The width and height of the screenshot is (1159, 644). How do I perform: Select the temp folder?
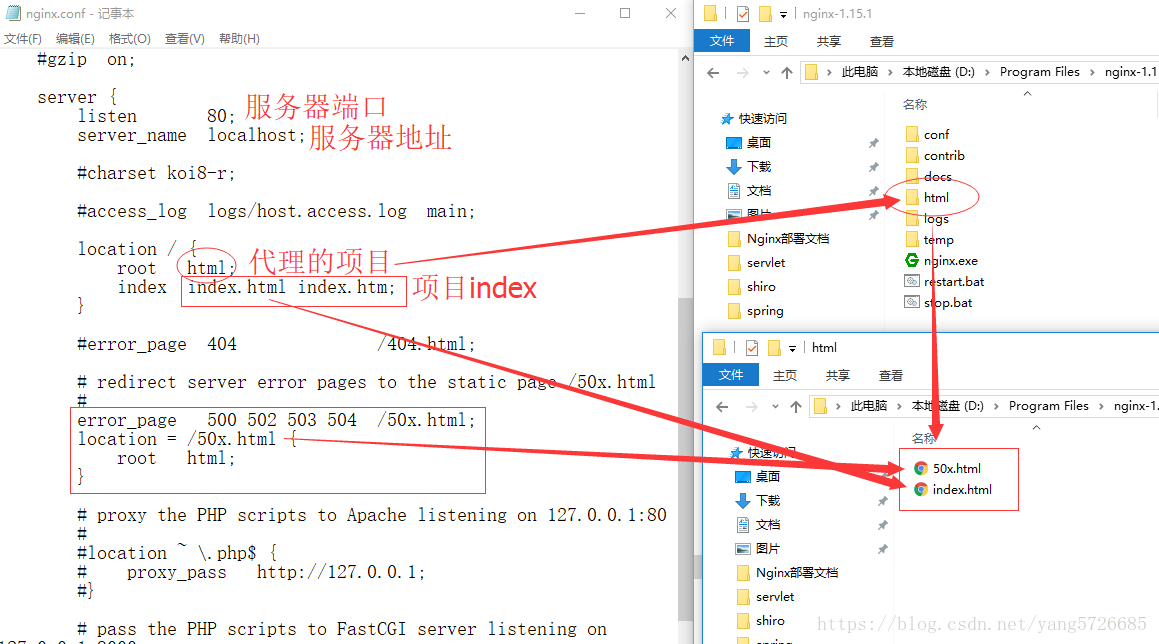(929, 240)
